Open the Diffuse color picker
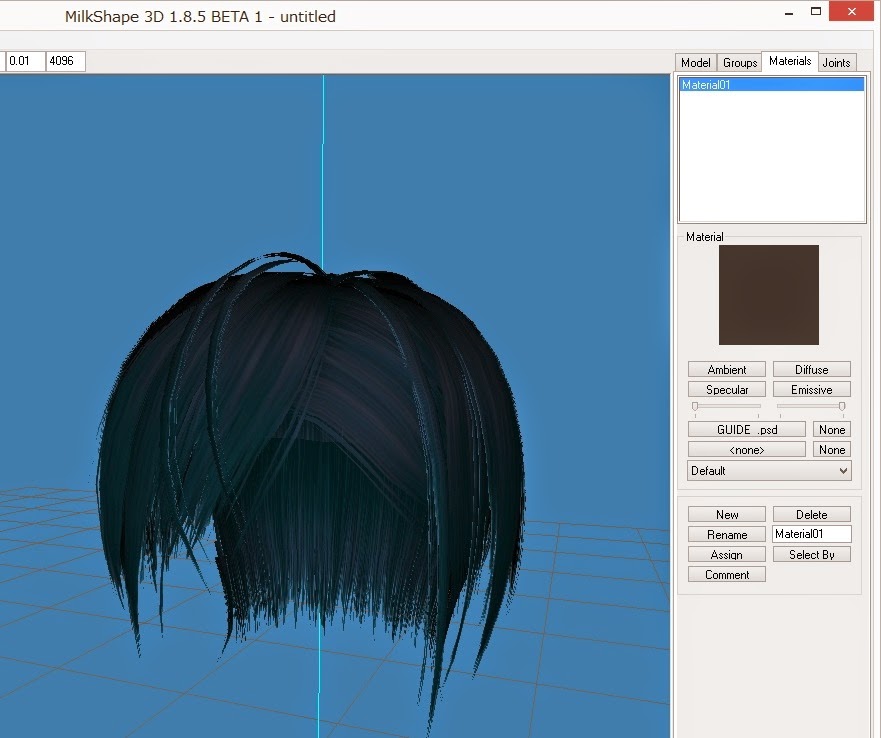Image resolution: width=881 pixels, height=738 pixels. [811, 369]
